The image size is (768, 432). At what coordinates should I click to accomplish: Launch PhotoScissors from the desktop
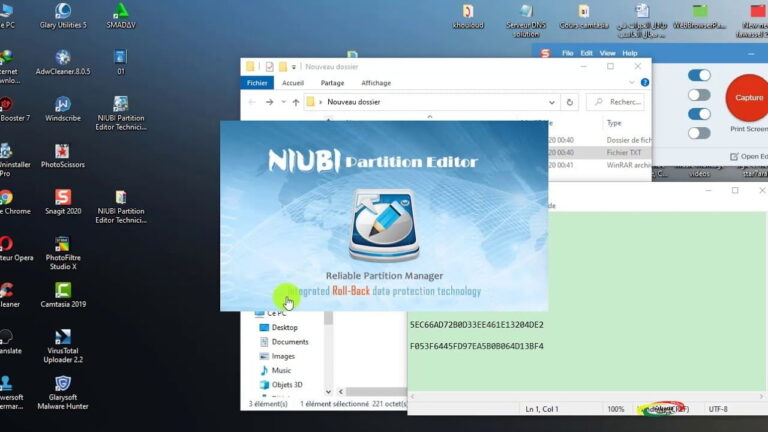point(63,155)
